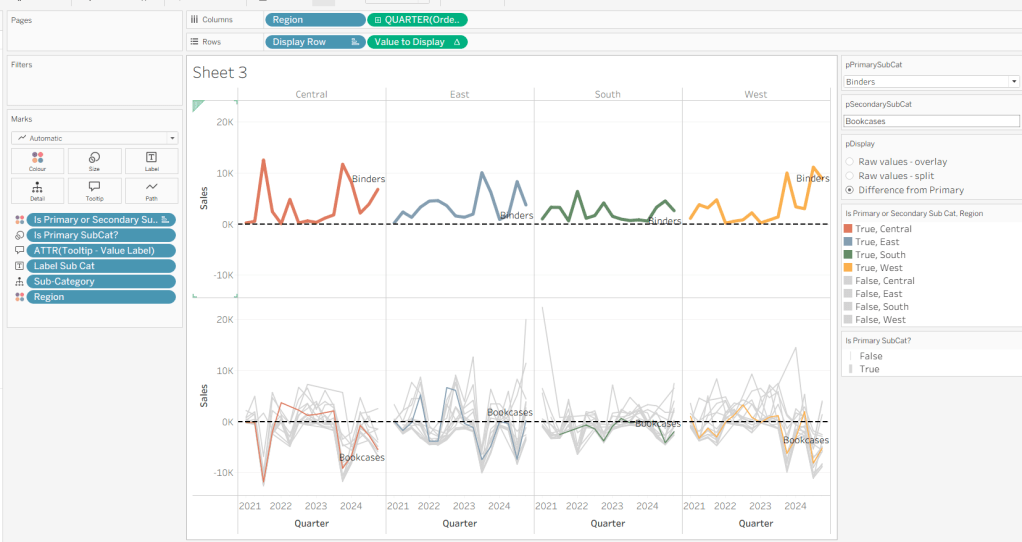Click the Detail marks button
The width and height of the screenshot is (1022, 542).
pos(37,191)
